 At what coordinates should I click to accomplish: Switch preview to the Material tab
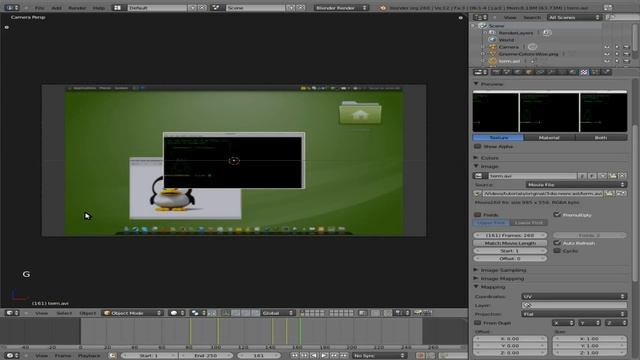tap(549, 138)
